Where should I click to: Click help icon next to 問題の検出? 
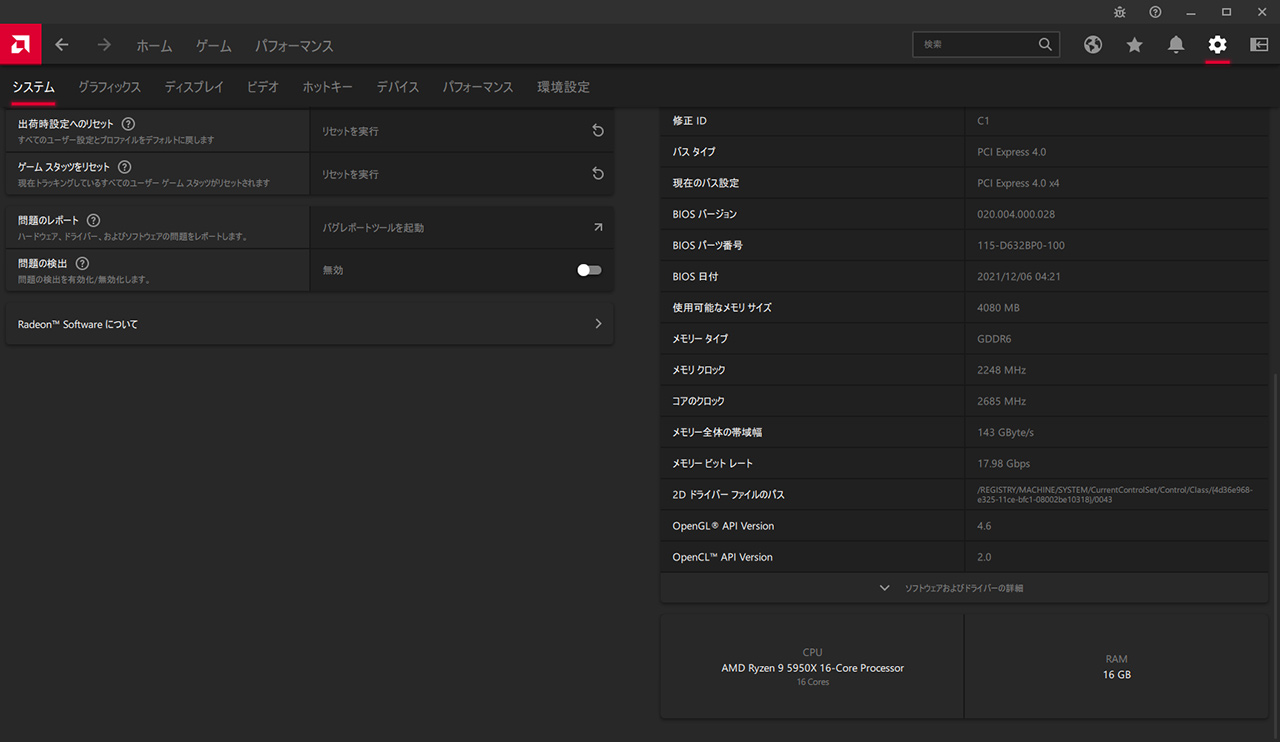pos(83,263)
